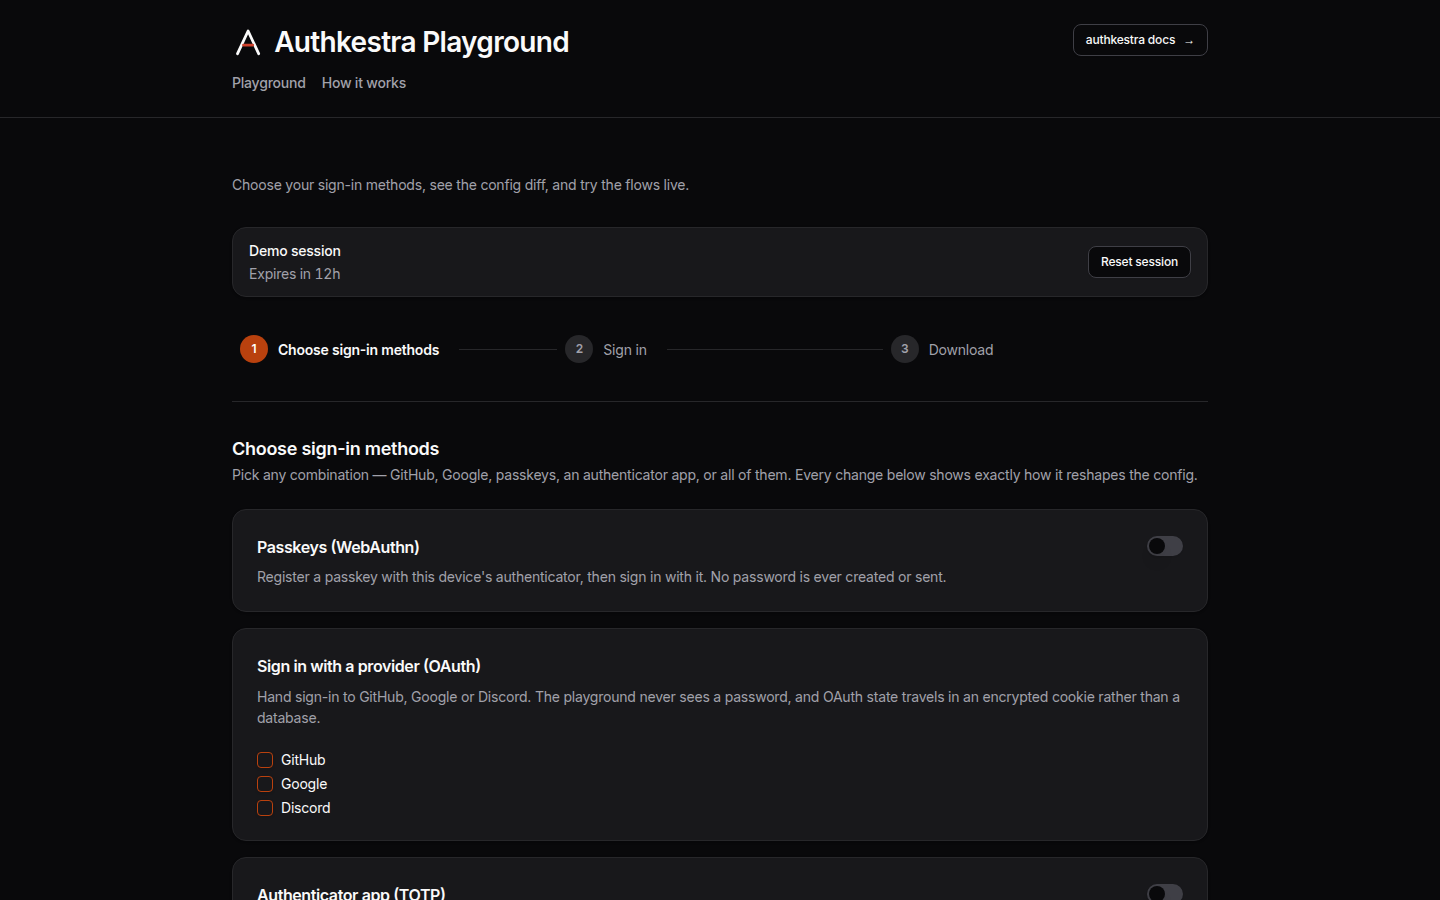
Task: Open the authkestra docs link
Action: pyautogui.click(x=1140, y=40)
